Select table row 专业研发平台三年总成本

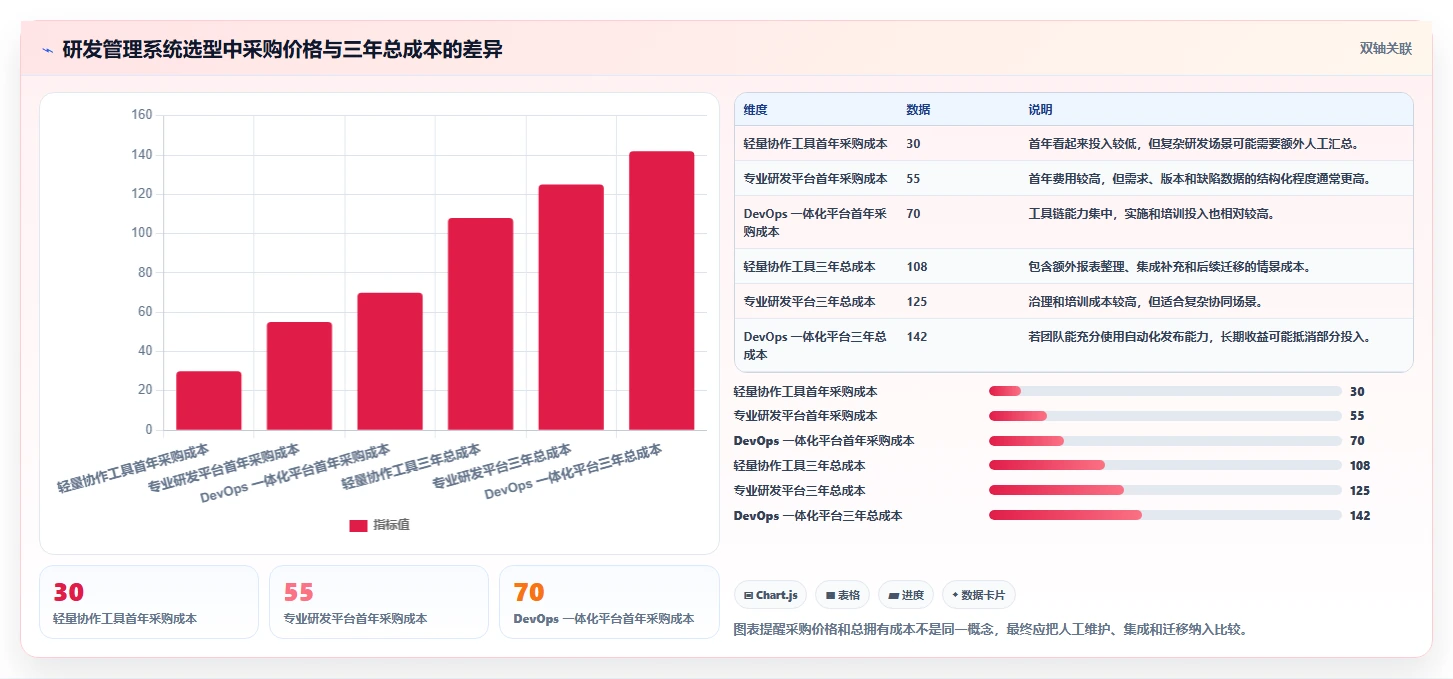point(1074,302)
